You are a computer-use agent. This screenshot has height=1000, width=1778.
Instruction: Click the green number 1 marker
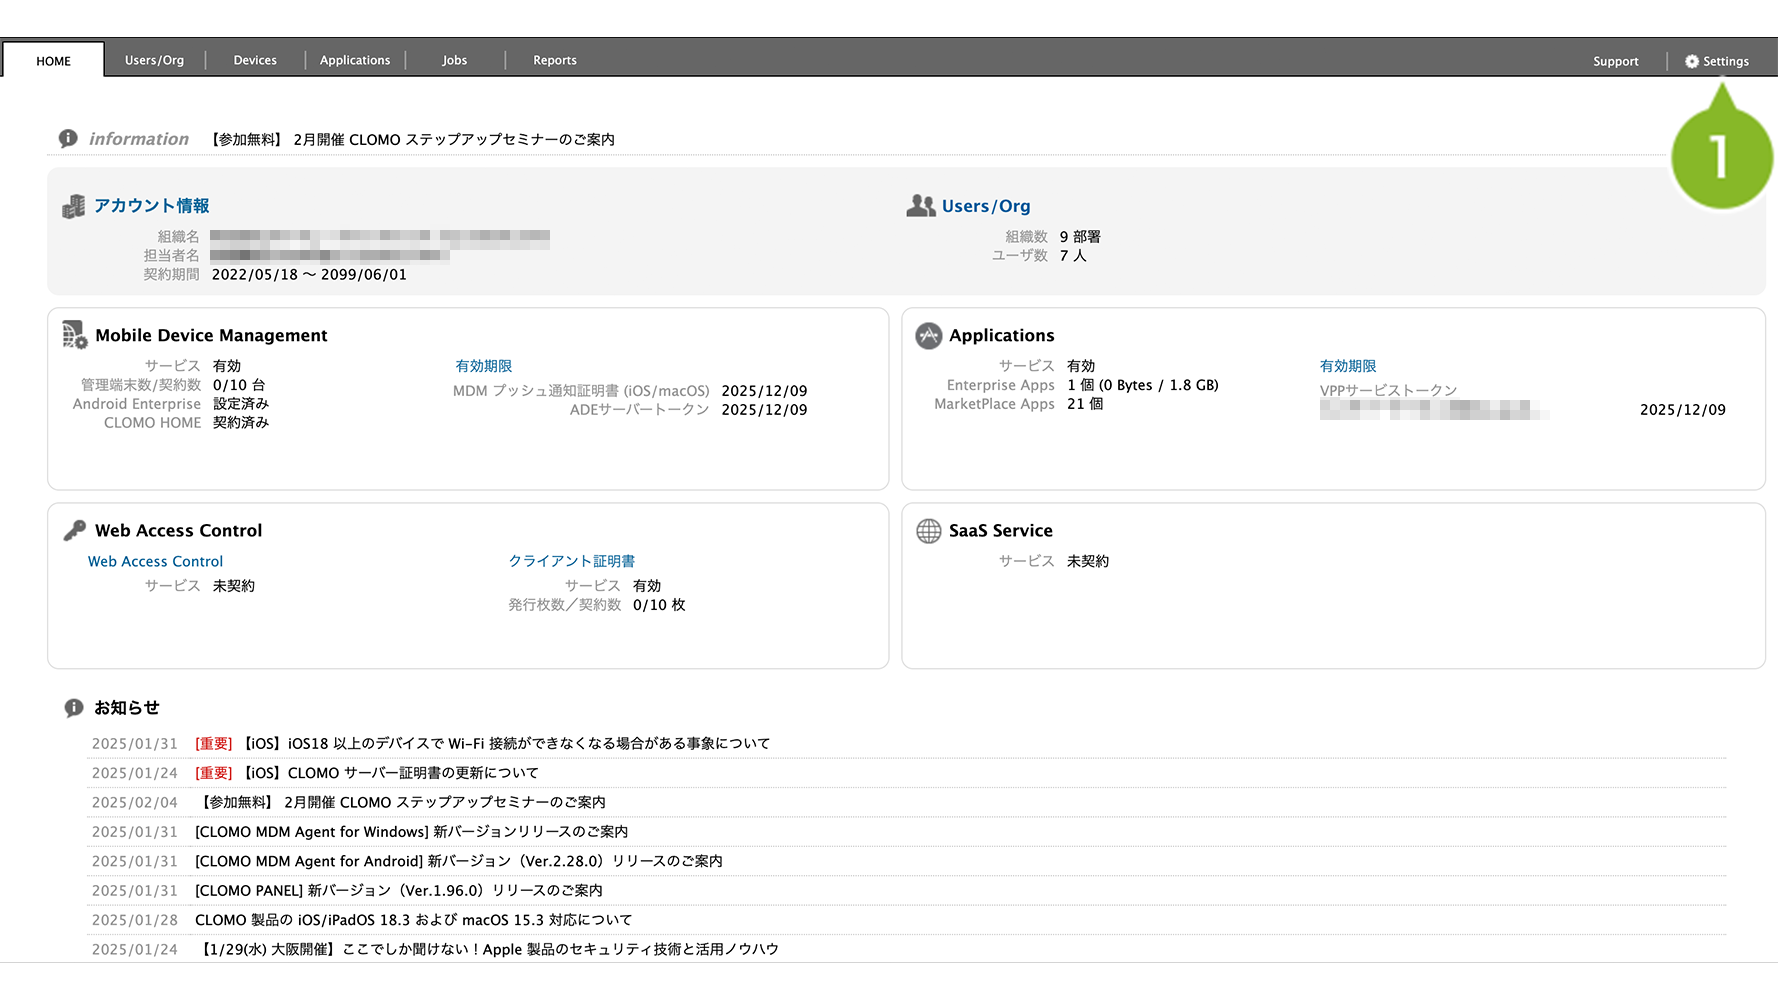(1720, 158)
